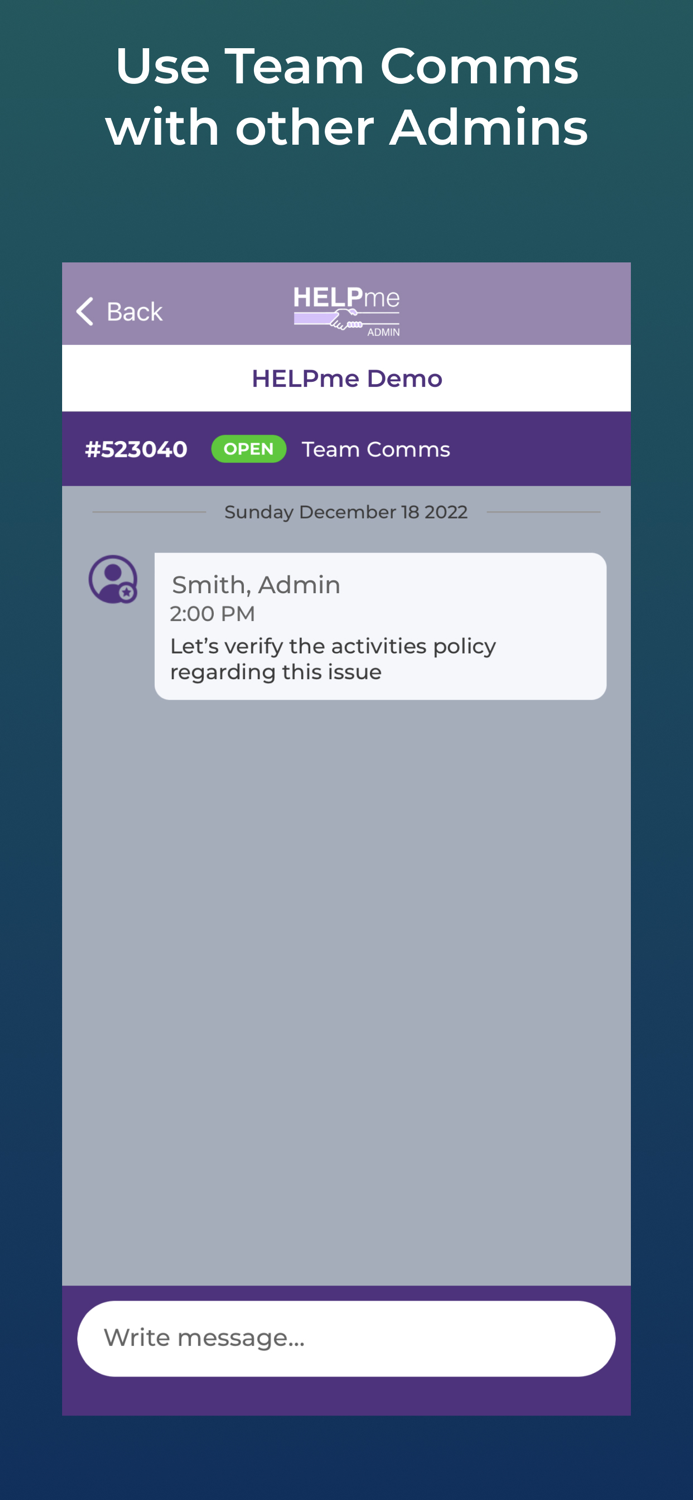This screenshot has height=1500, width=693.
Task: Click the Write message input field
Action: click(346, 1338)
